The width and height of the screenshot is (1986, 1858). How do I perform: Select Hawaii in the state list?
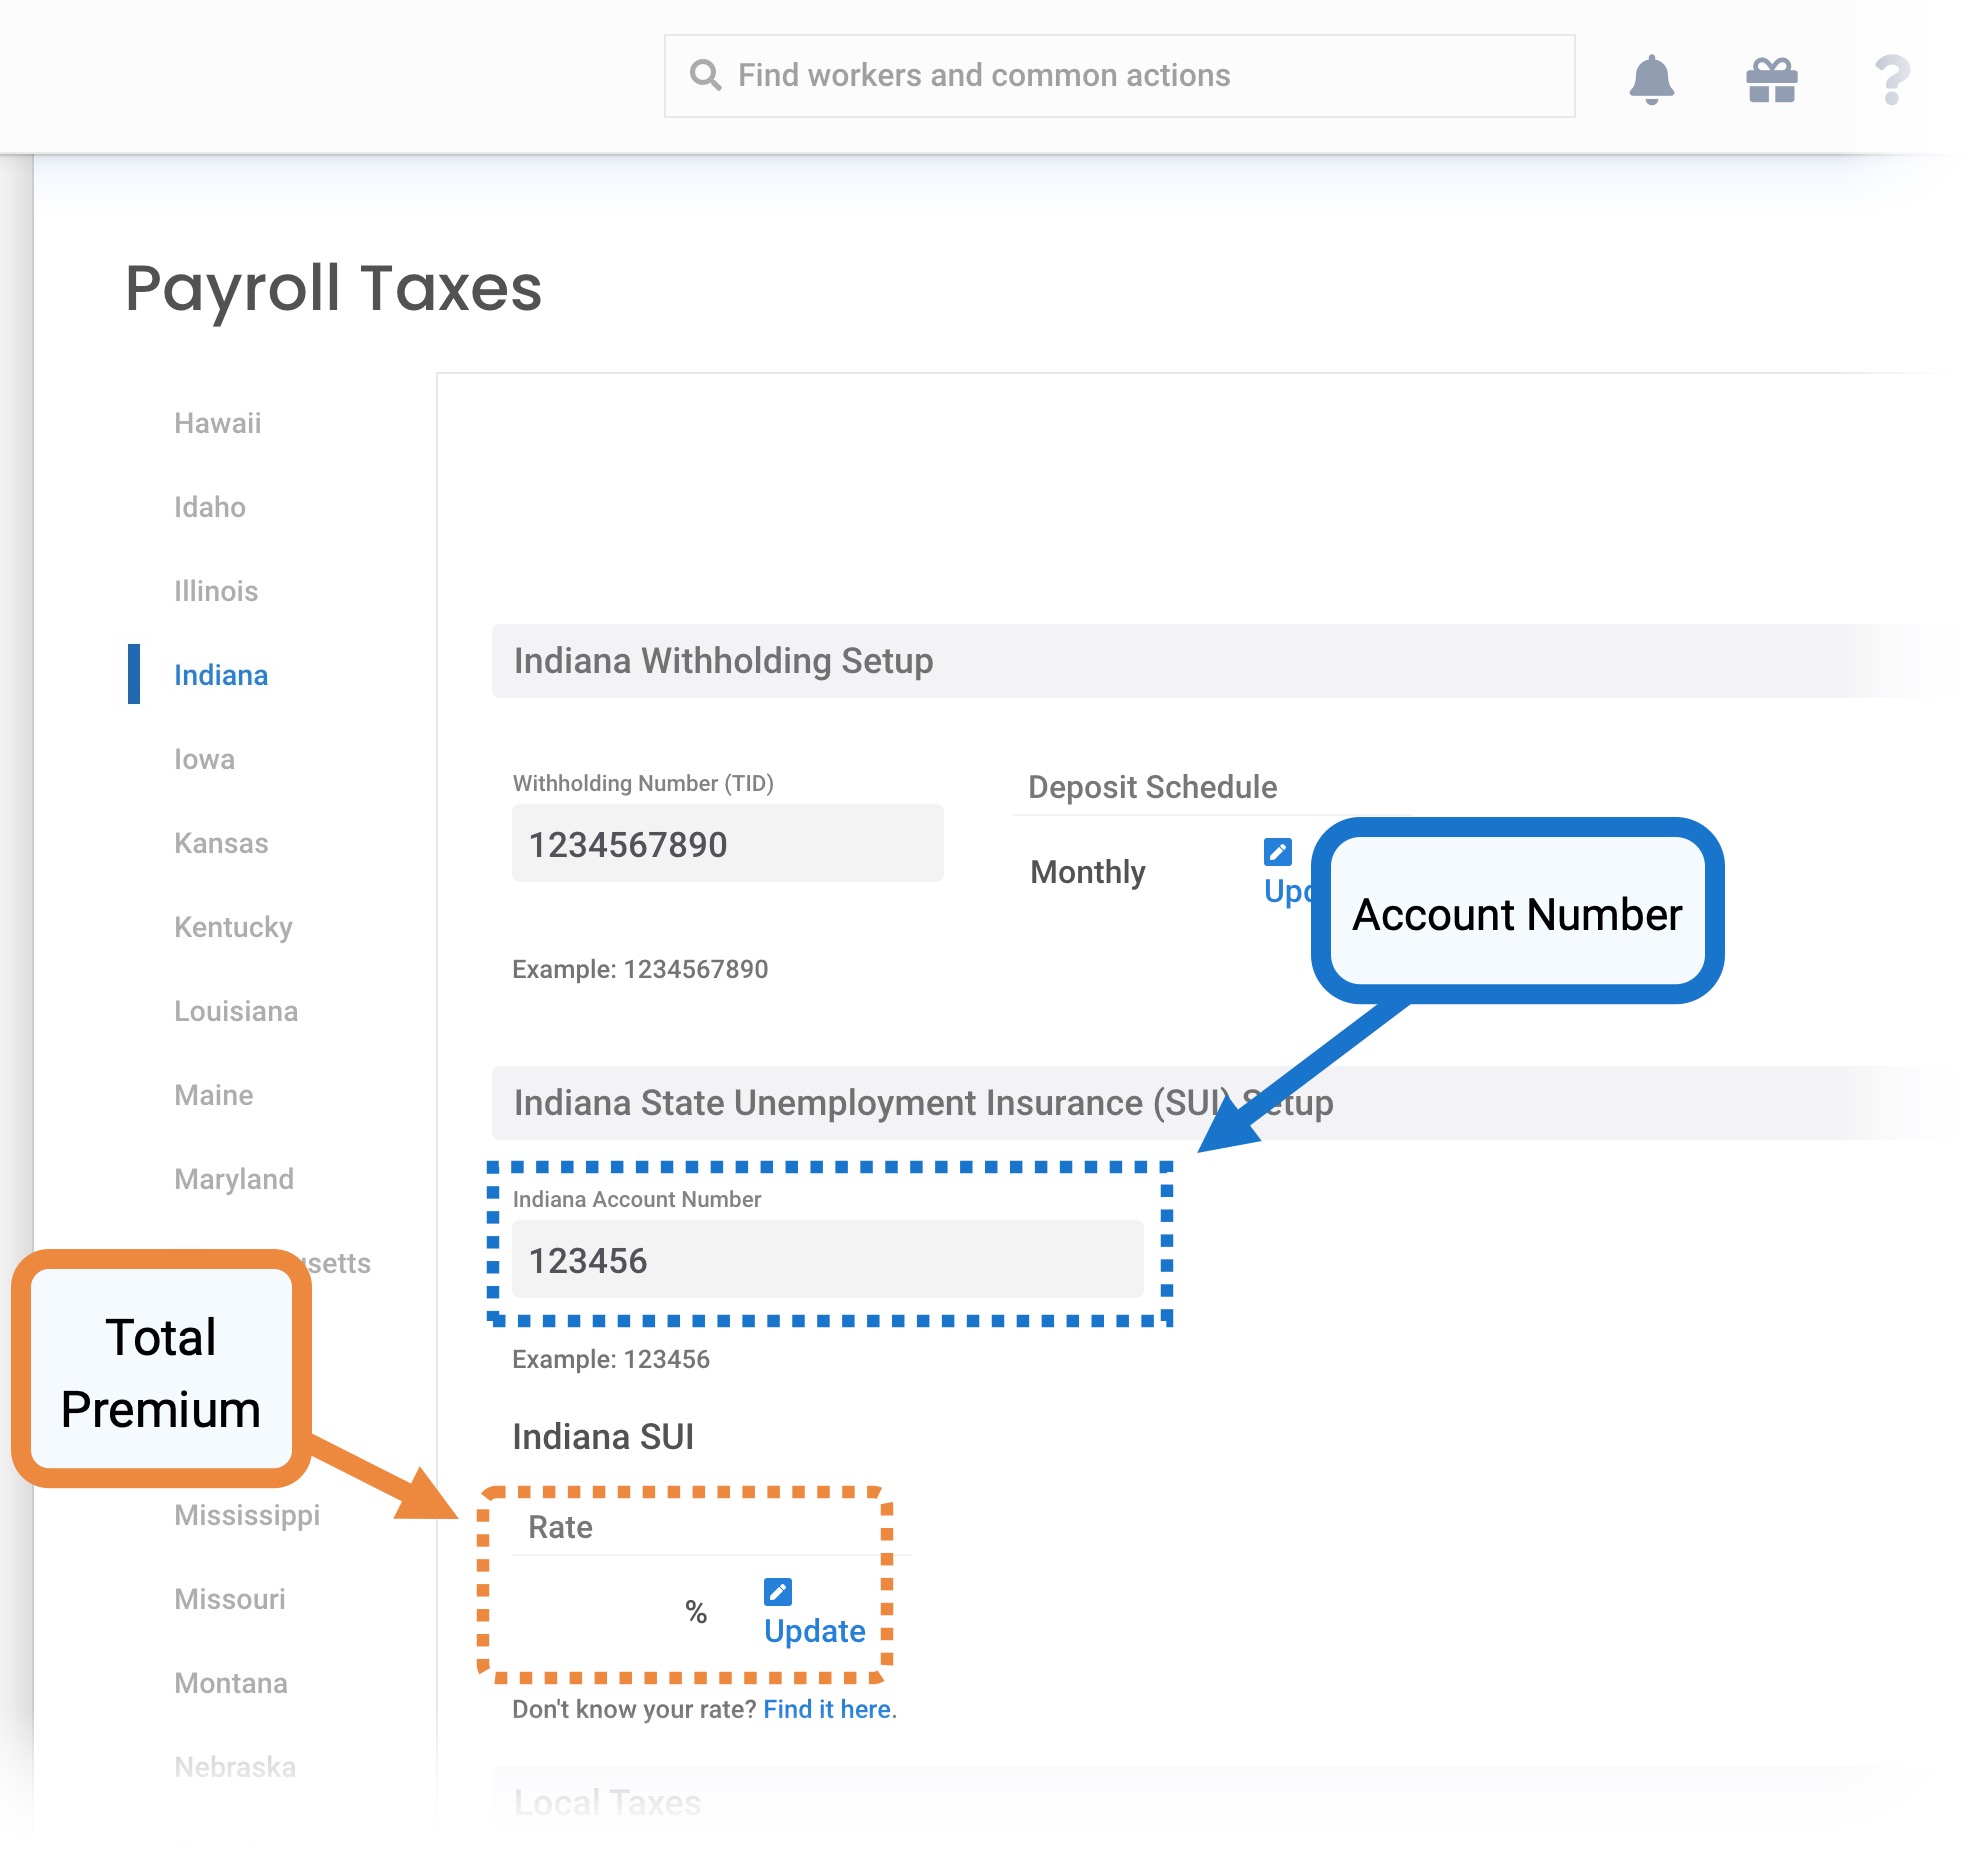pos(217,423)
